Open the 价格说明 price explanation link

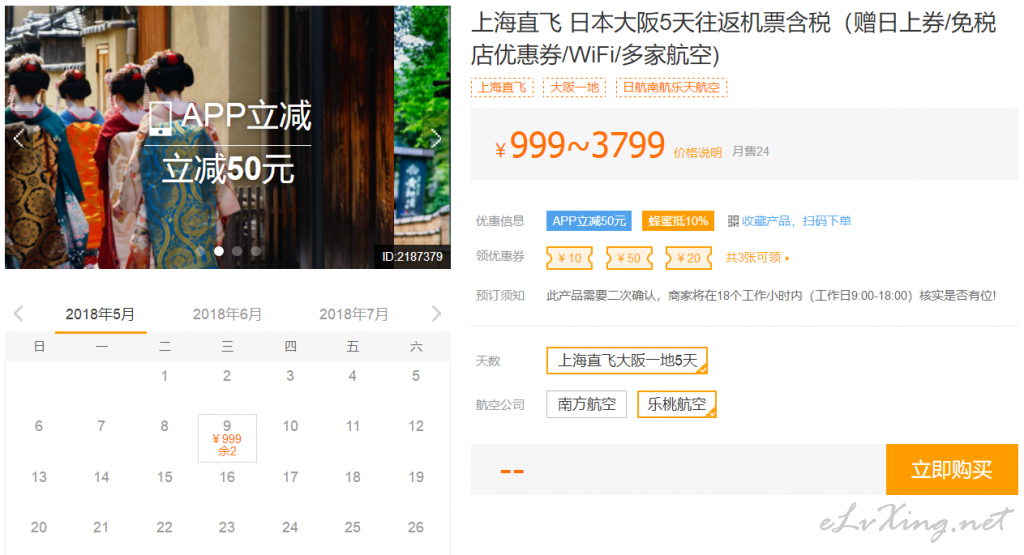(697, 153)
